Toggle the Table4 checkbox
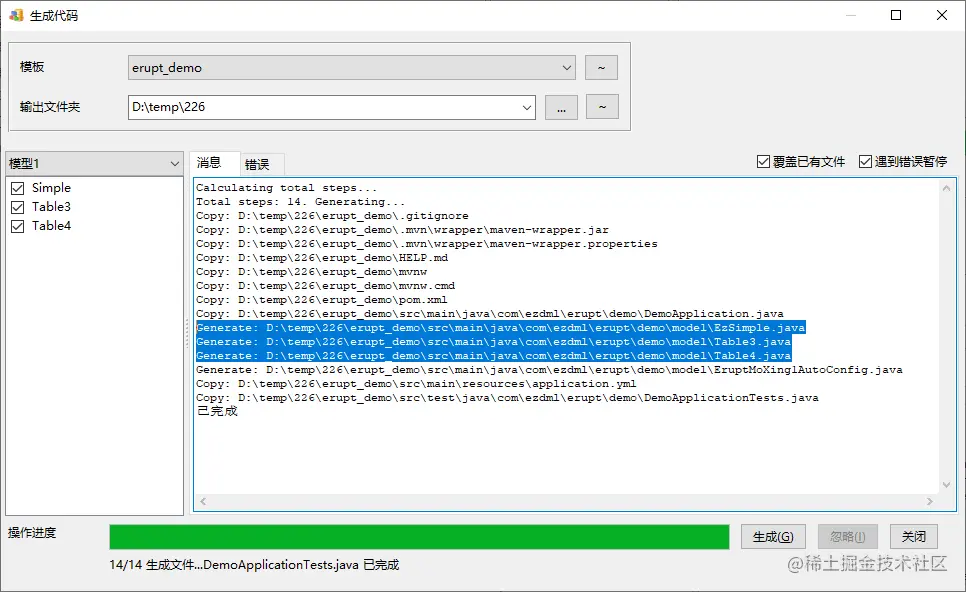This screenshot has height=592, width=966. (x=18, y=226)
